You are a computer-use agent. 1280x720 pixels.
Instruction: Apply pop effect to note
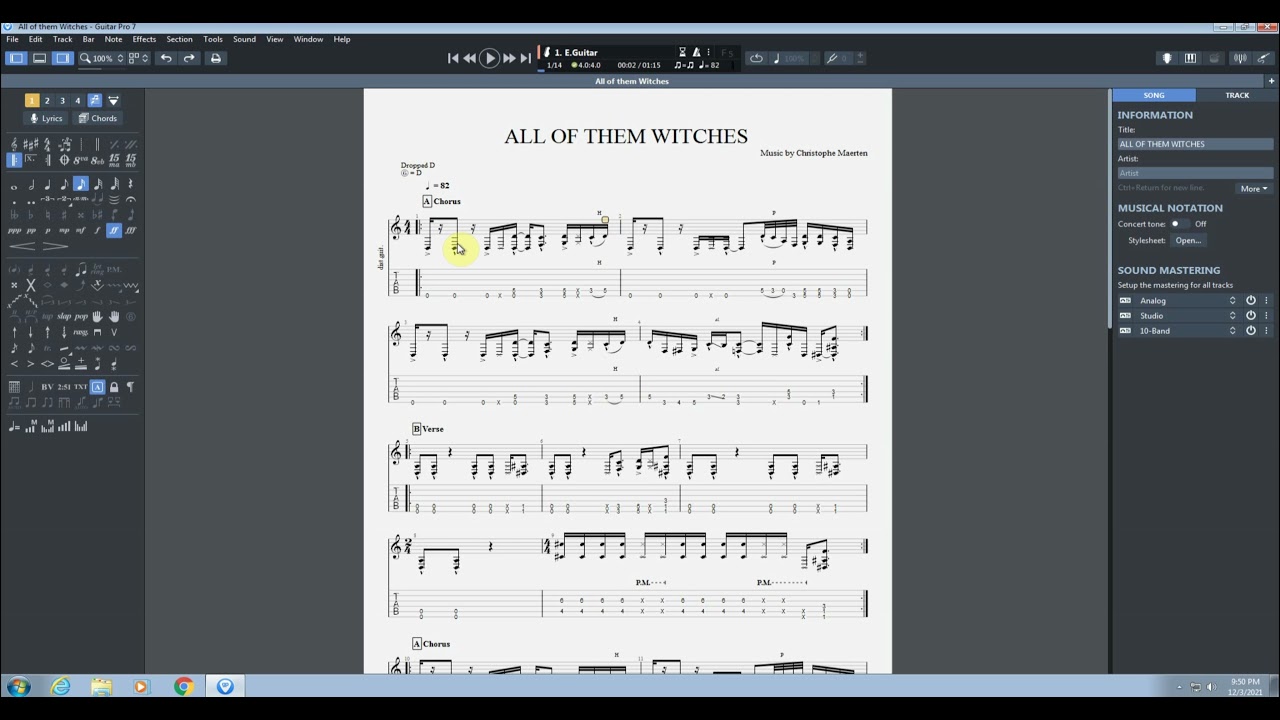81,316
